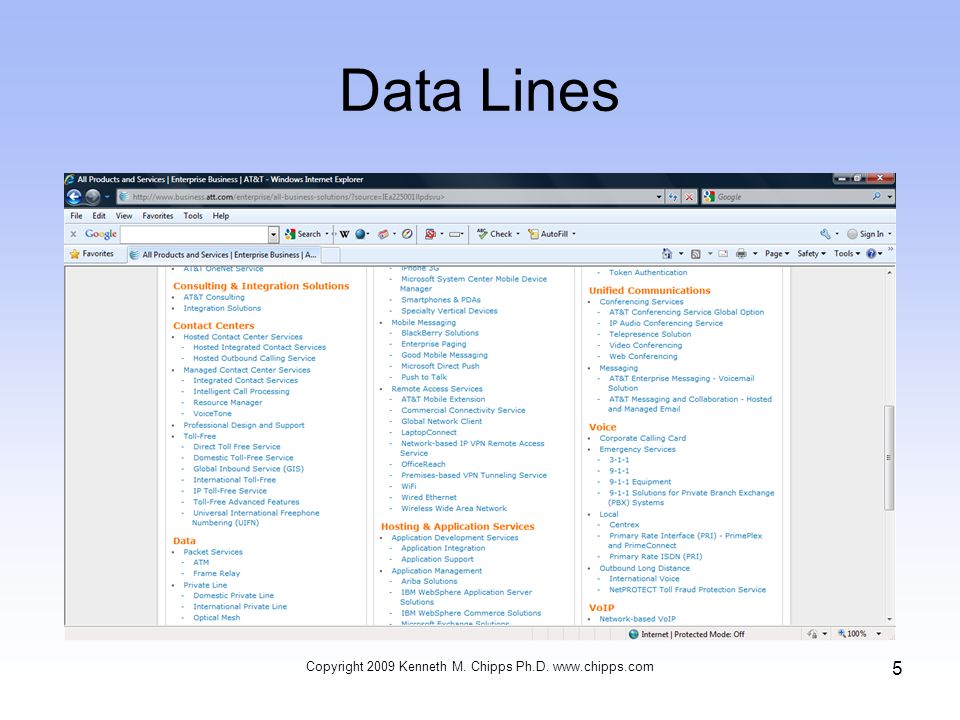Open the zoom level 100% control

860,634
